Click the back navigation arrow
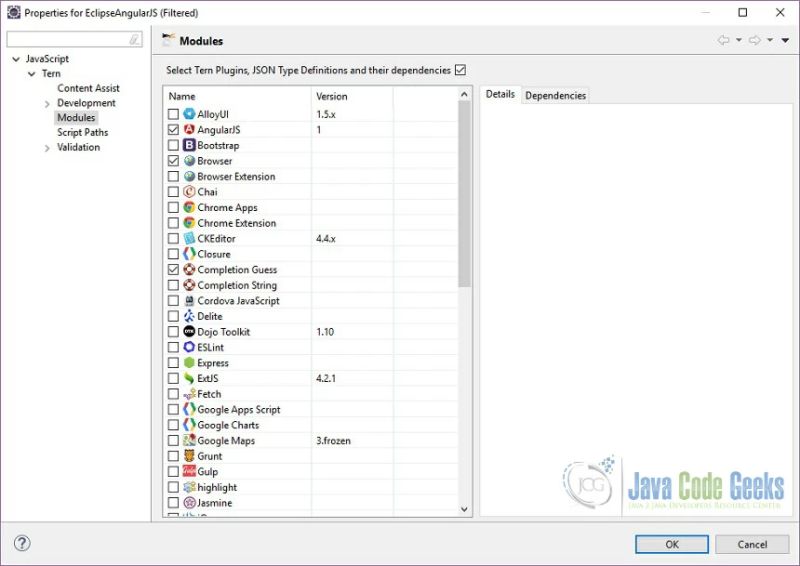Image resolution: width=800 pixels, height=566 pixels. (723, 40)
